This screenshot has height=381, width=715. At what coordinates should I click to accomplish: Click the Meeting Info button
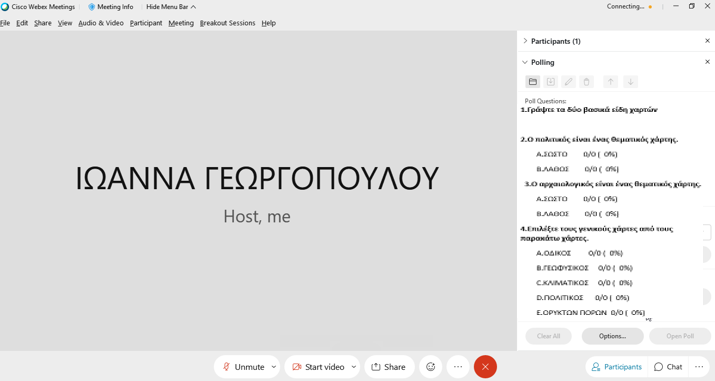click(111, 7)
